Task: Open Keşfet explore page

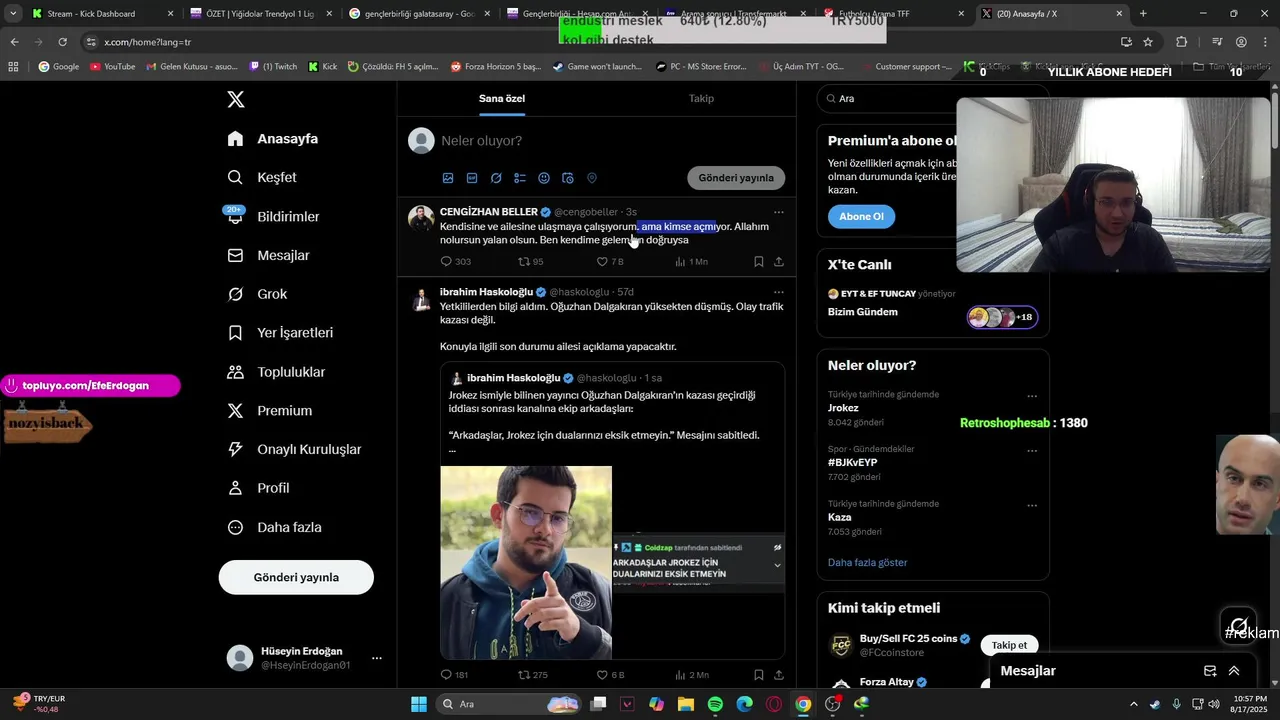Action: point(262,177)
